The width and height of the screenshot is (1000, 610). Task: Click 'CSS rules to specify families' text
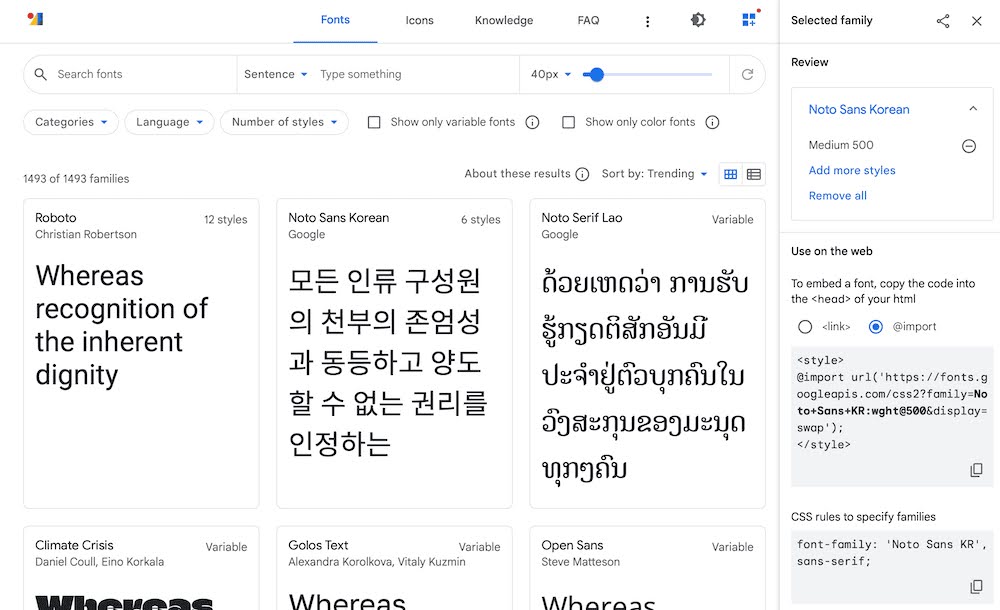tap(864, 517)
